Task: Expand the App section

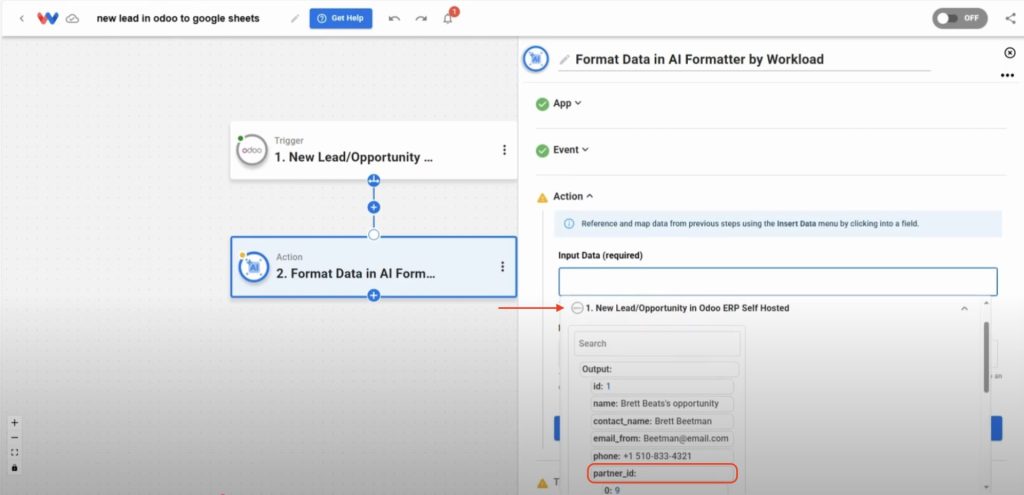Action: point(567,103)
